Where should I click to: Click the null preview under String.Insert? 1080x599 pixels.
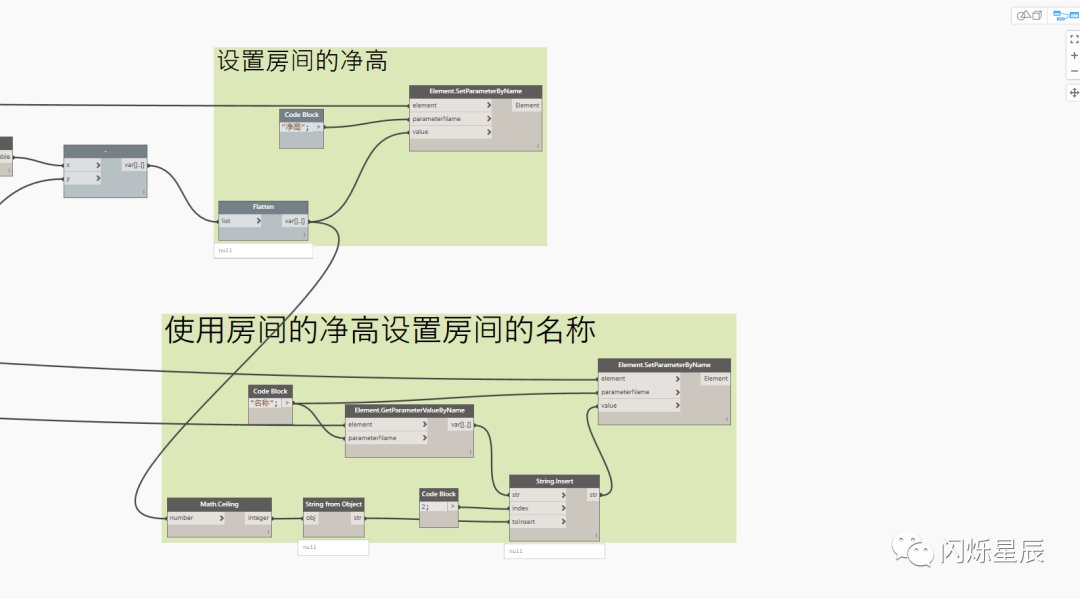click(554, 550)
